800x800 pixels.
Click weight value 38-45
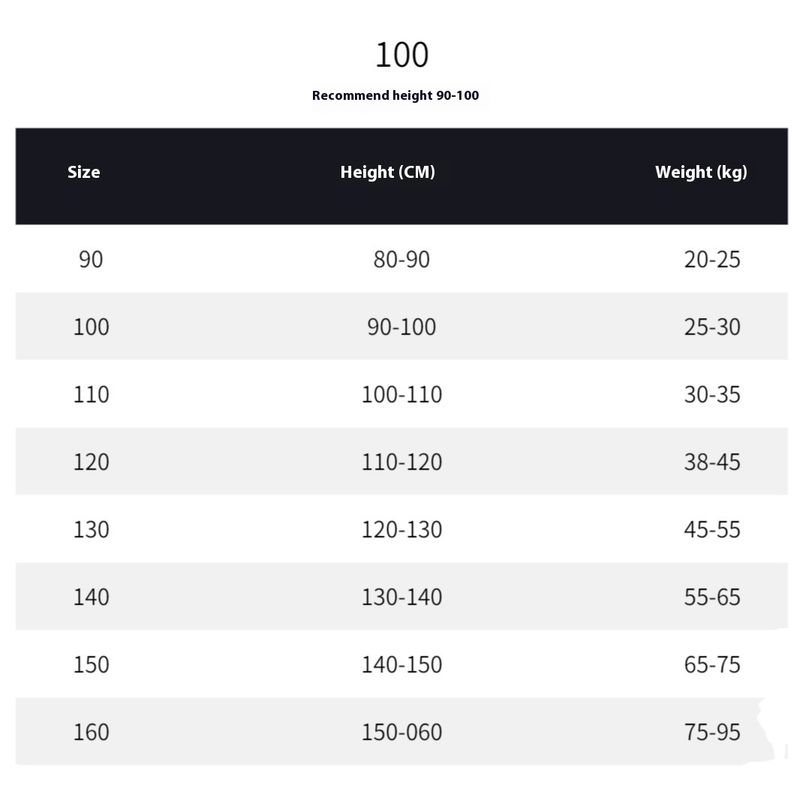click(x=712, y=462)
